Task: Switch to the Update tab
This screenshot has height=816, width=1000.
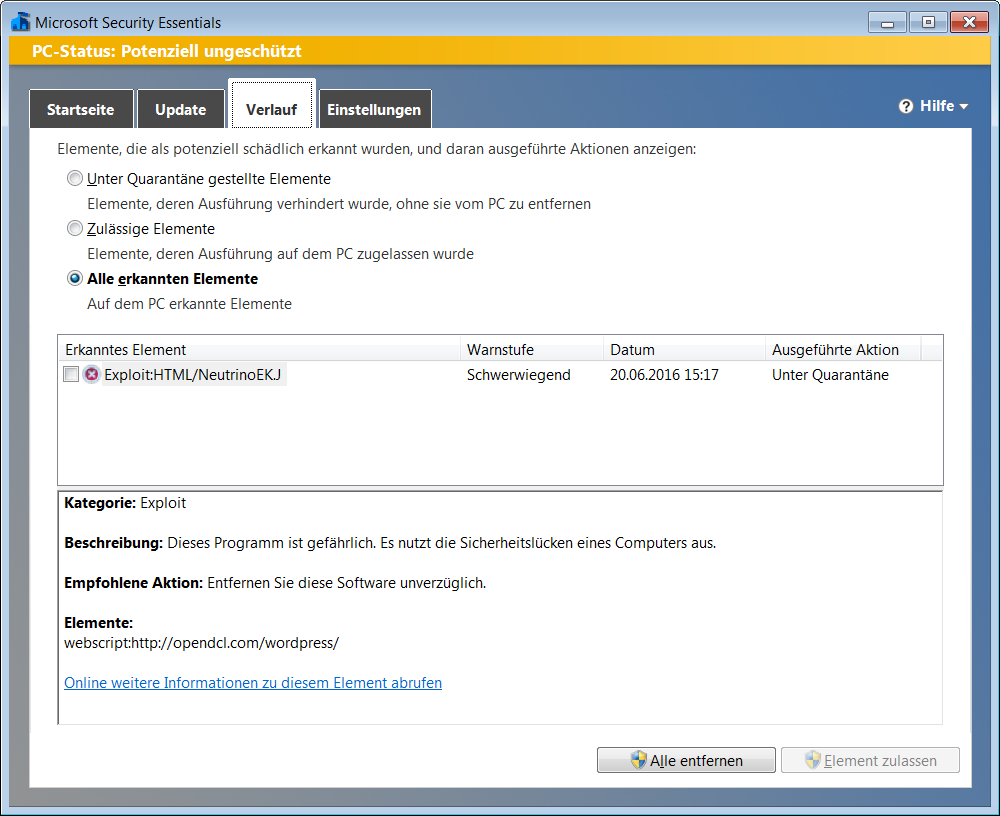Action: [x=180, y=109]
